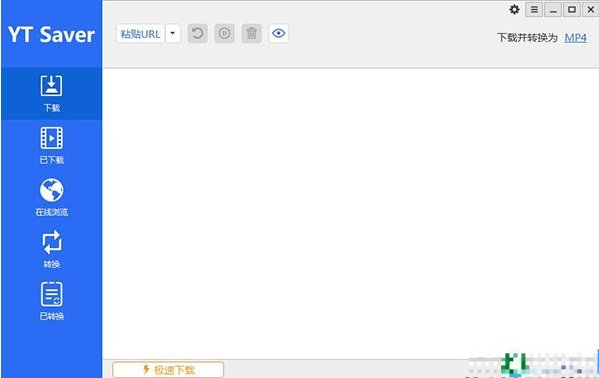This screenshot has width=599, height=378.
Task: Click the trash delete icon
Action: click(252, 34)
